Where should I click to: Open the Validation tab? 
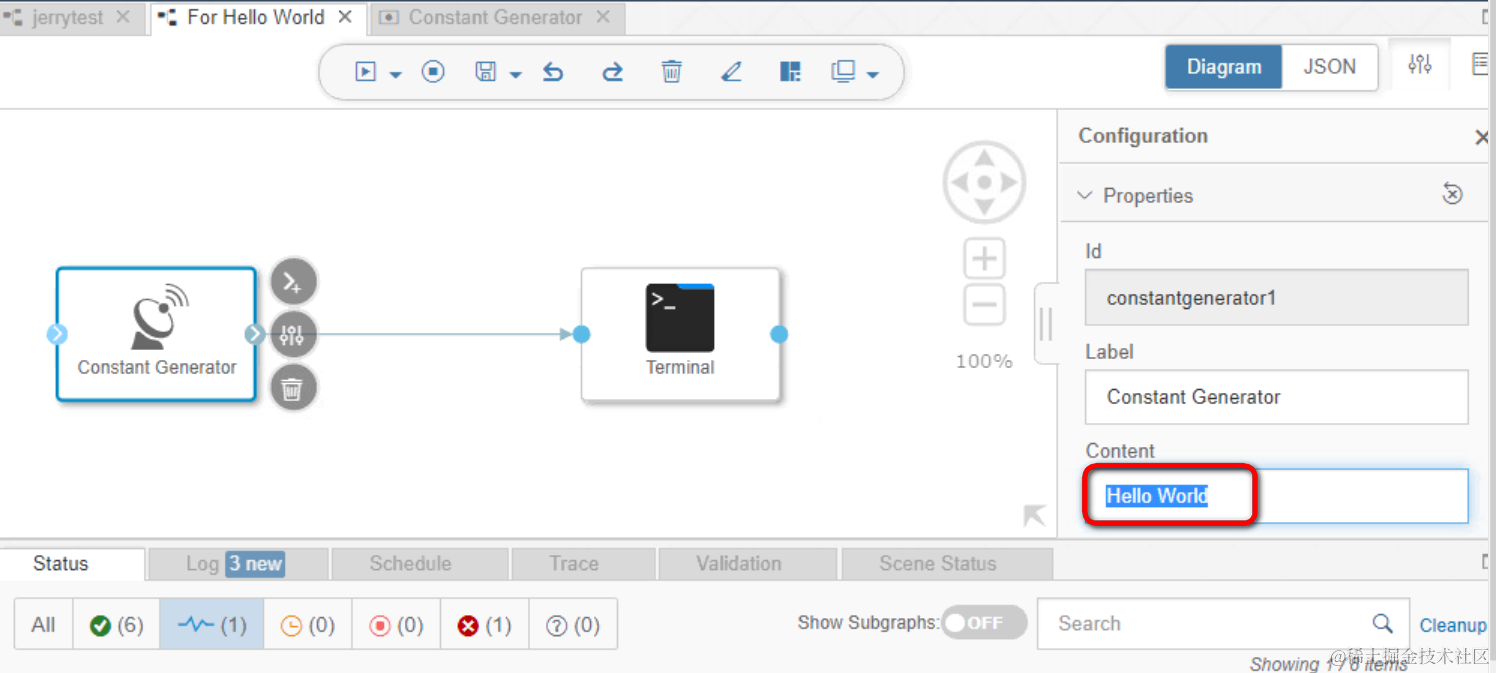click(x=748, y=564)
